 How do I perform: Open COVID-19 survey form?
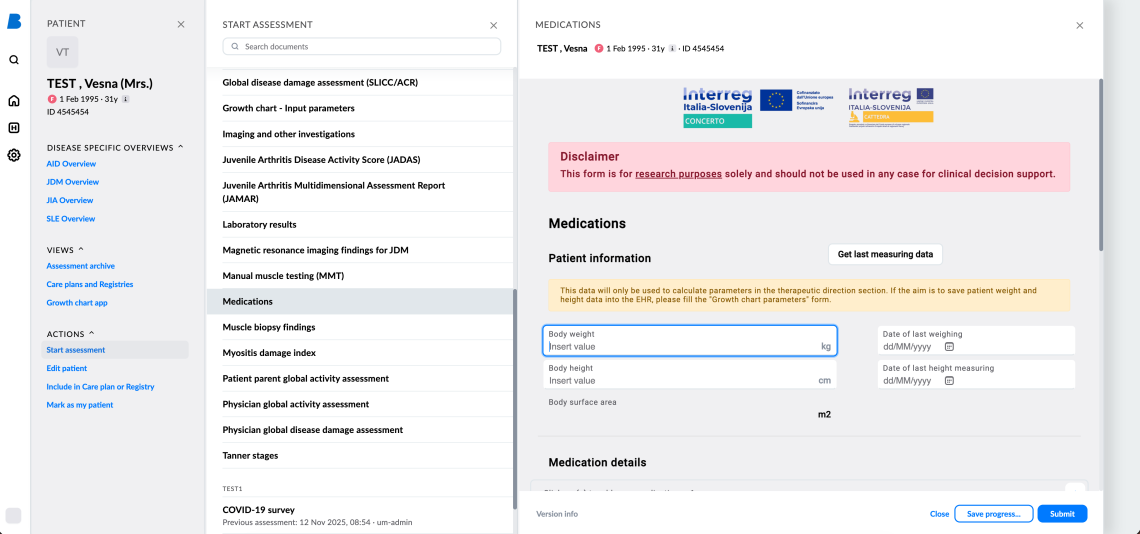360,515
